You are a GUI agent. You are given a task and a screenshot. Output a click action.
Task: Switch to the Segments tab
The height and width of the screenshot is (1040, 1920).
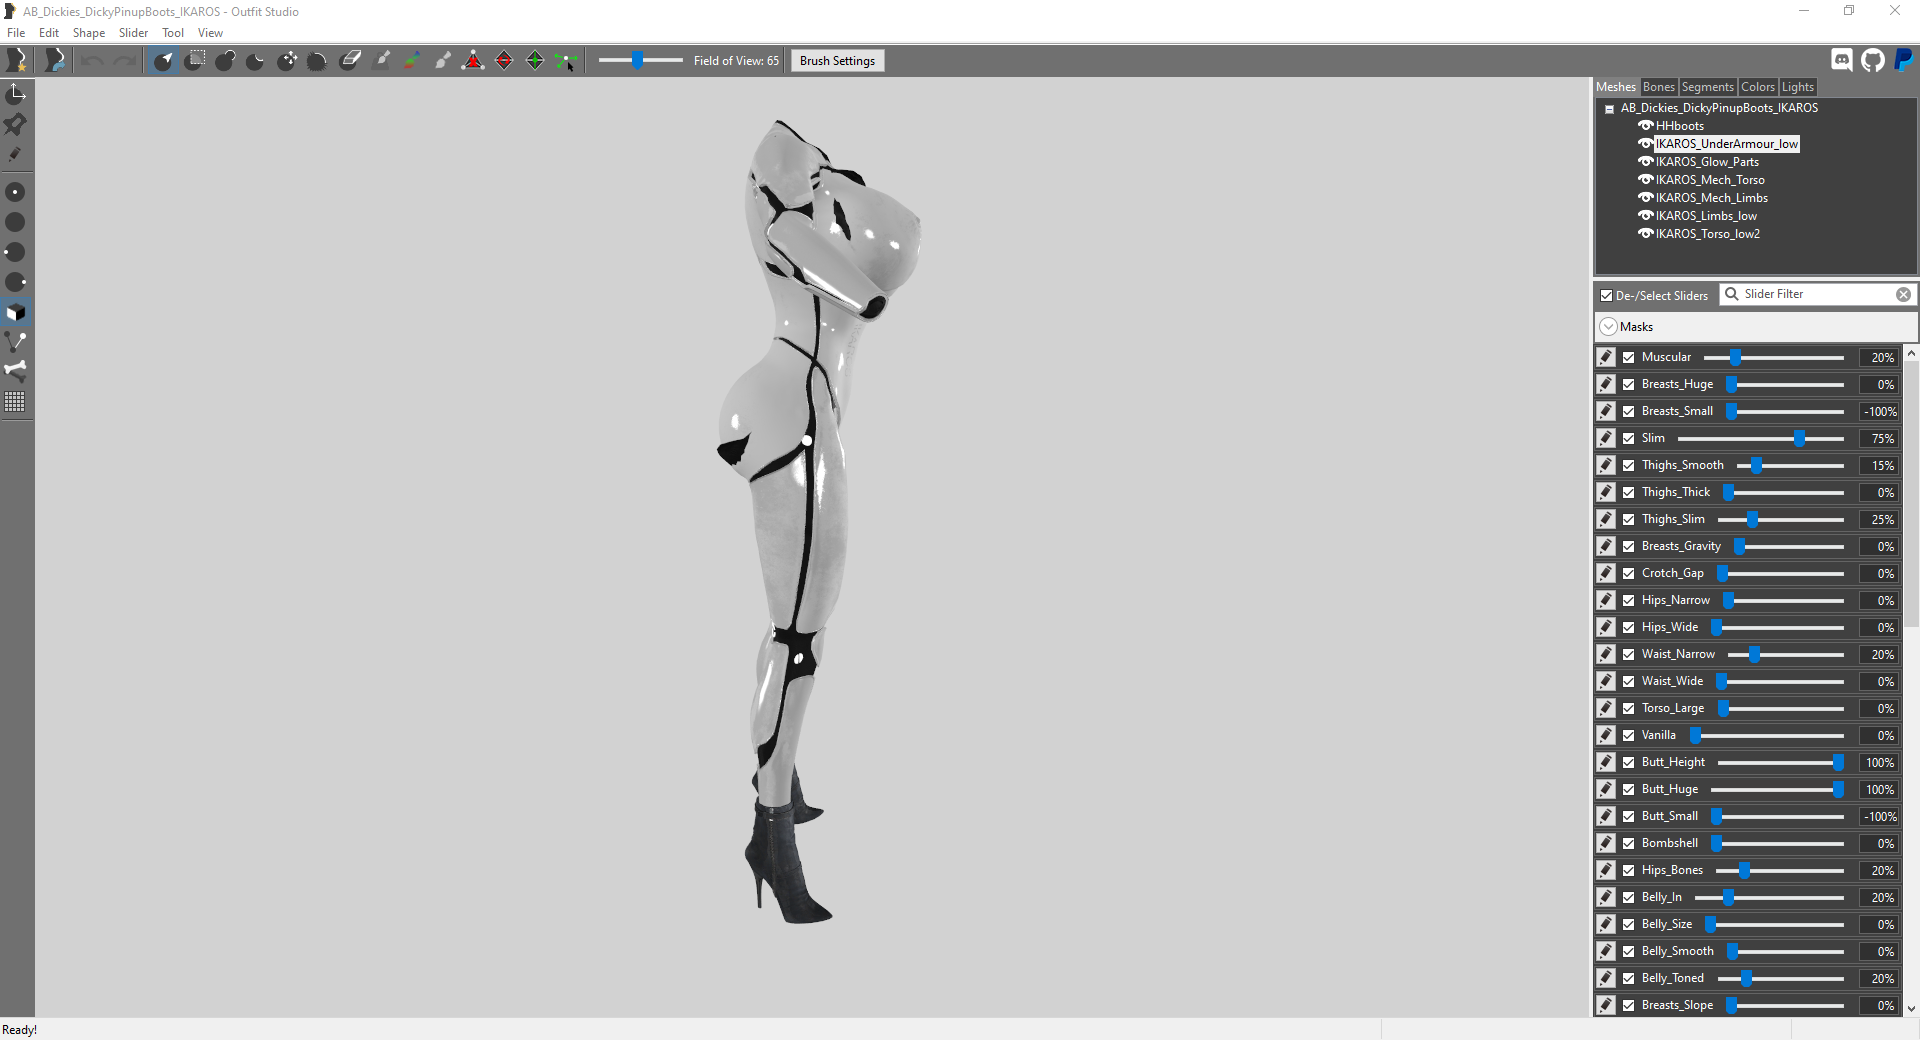[1707, 87]
